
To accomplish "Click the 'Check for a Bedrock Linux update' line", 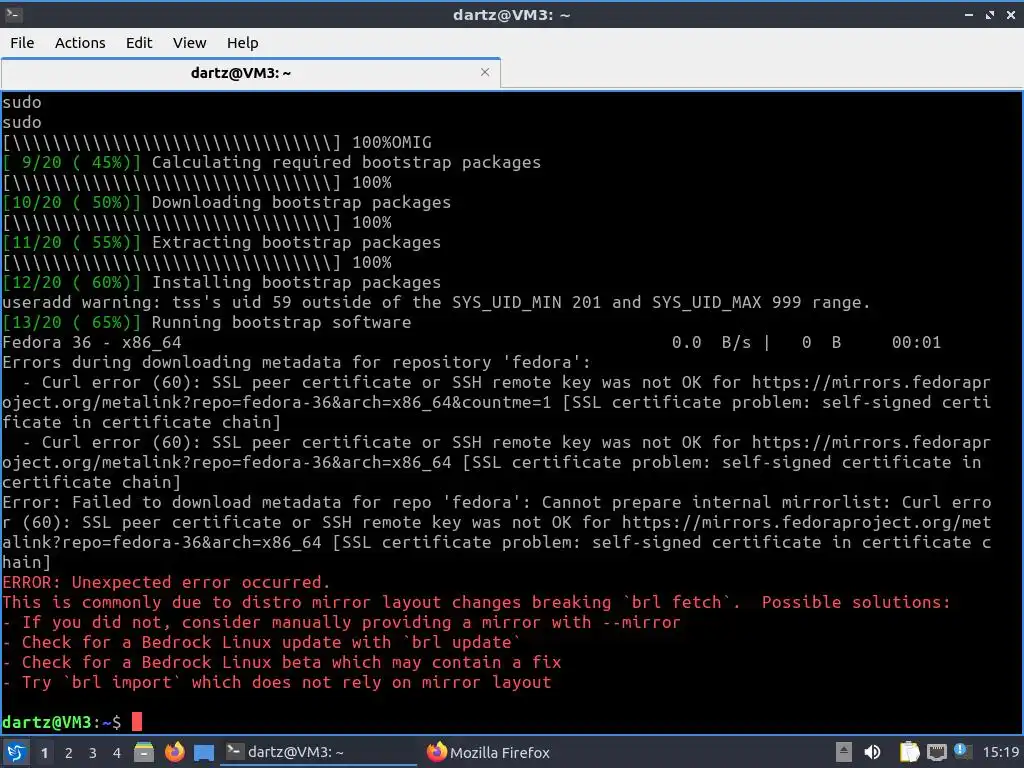I will pos(261,642).
